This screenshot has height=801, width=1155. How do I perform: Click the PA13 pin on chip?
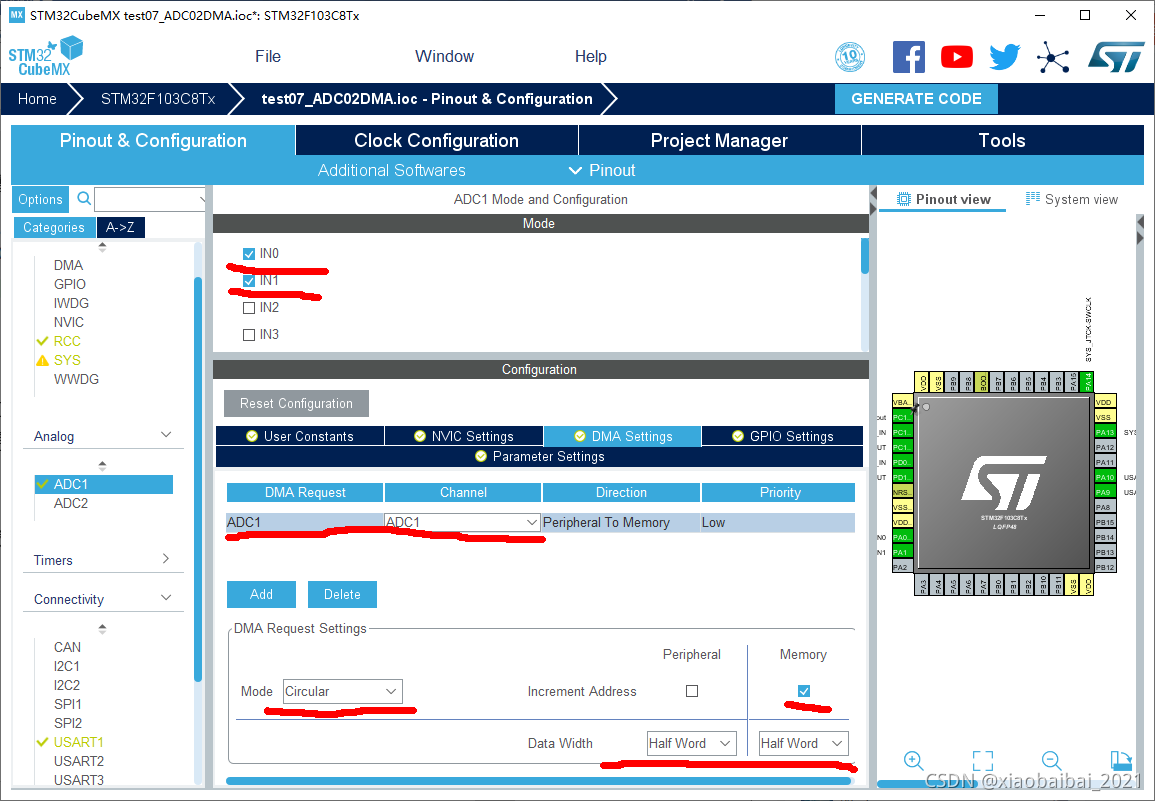(x=1105, y=432)
